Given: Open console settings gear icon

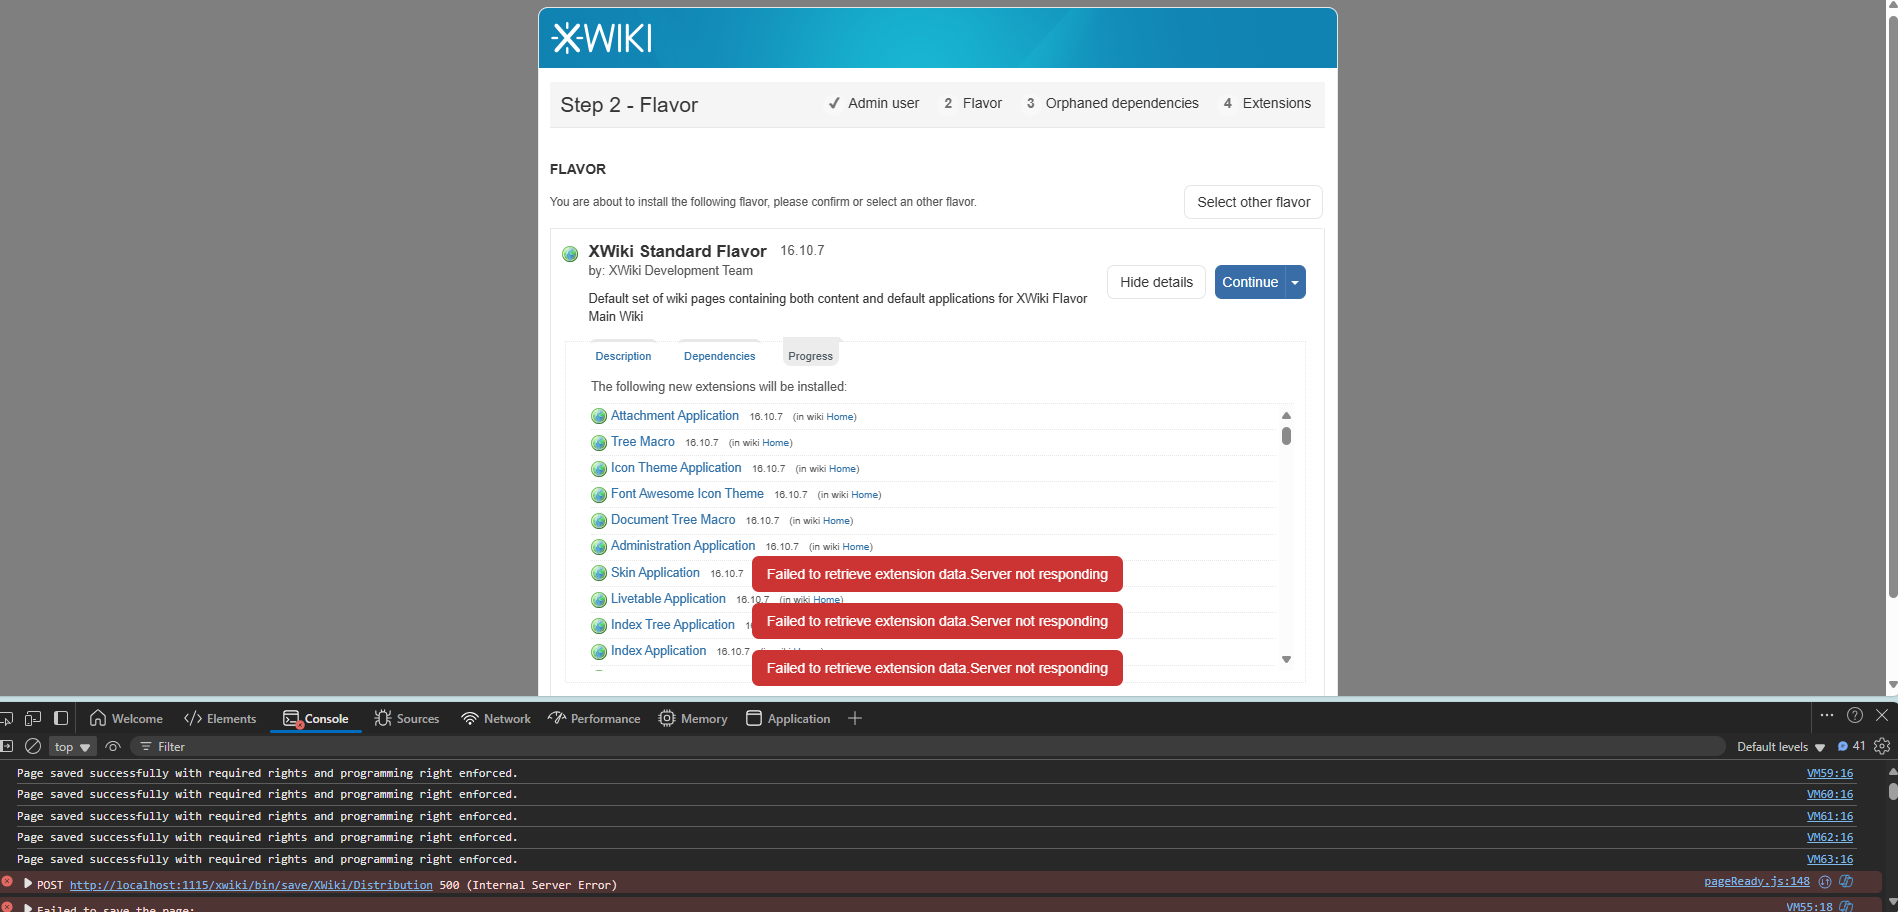Looking at the screenshot, I should [1882, 746].
